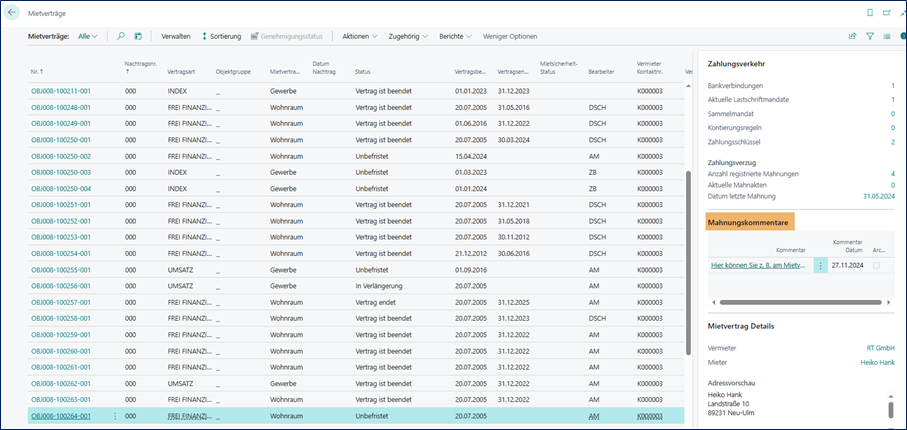The image size is (907, 430).
Task: Open the Berichte dropdown menu
Action: point(456,36)
